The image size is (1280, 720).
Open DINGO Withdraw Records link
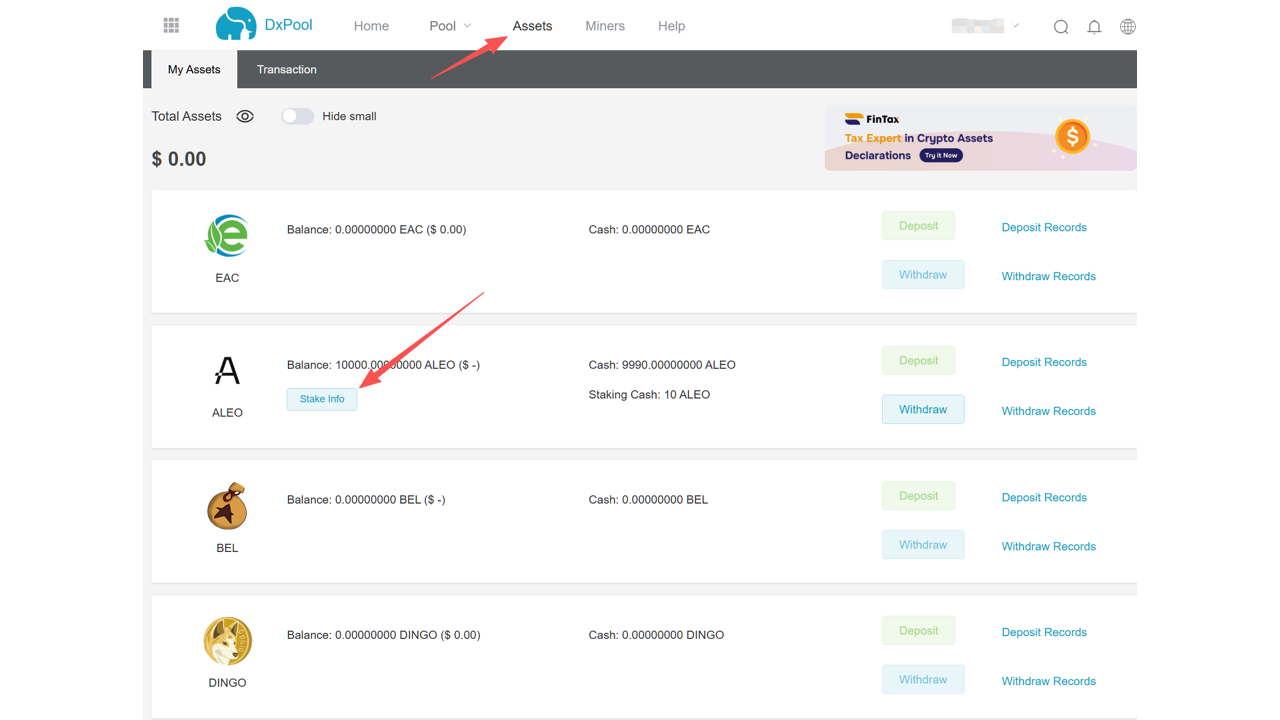click(1049, 681)
